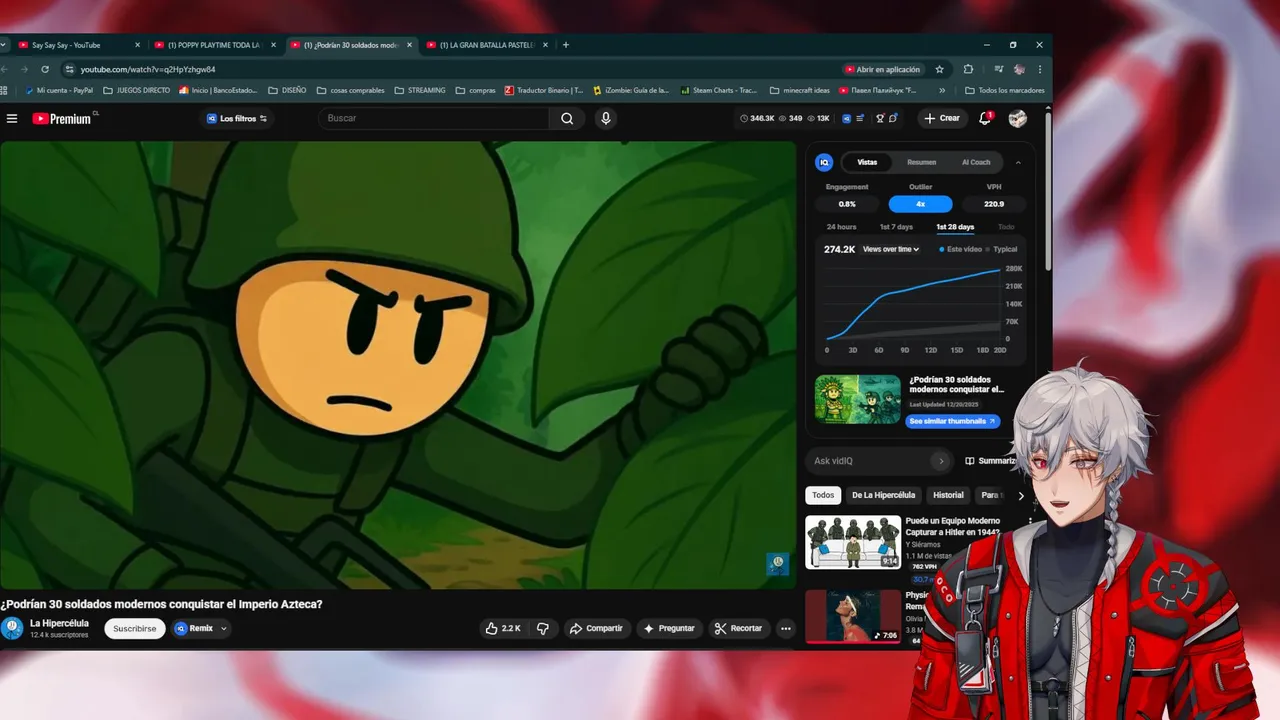1280x720 pixels.
Task: Click the La Hipercélula channel avatar
Action: coord(12,628)
